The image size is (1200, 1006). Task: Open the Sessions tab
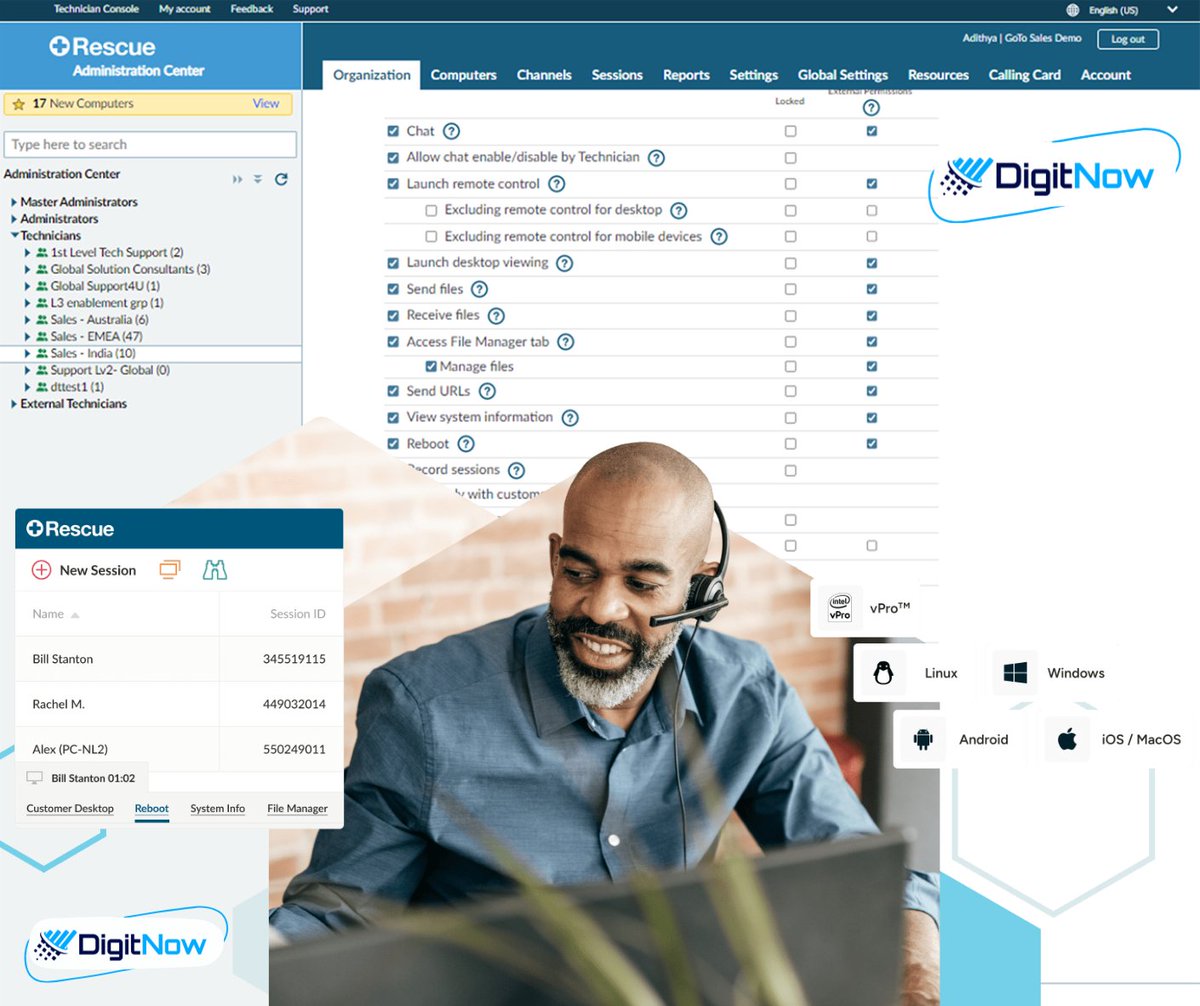617,75
